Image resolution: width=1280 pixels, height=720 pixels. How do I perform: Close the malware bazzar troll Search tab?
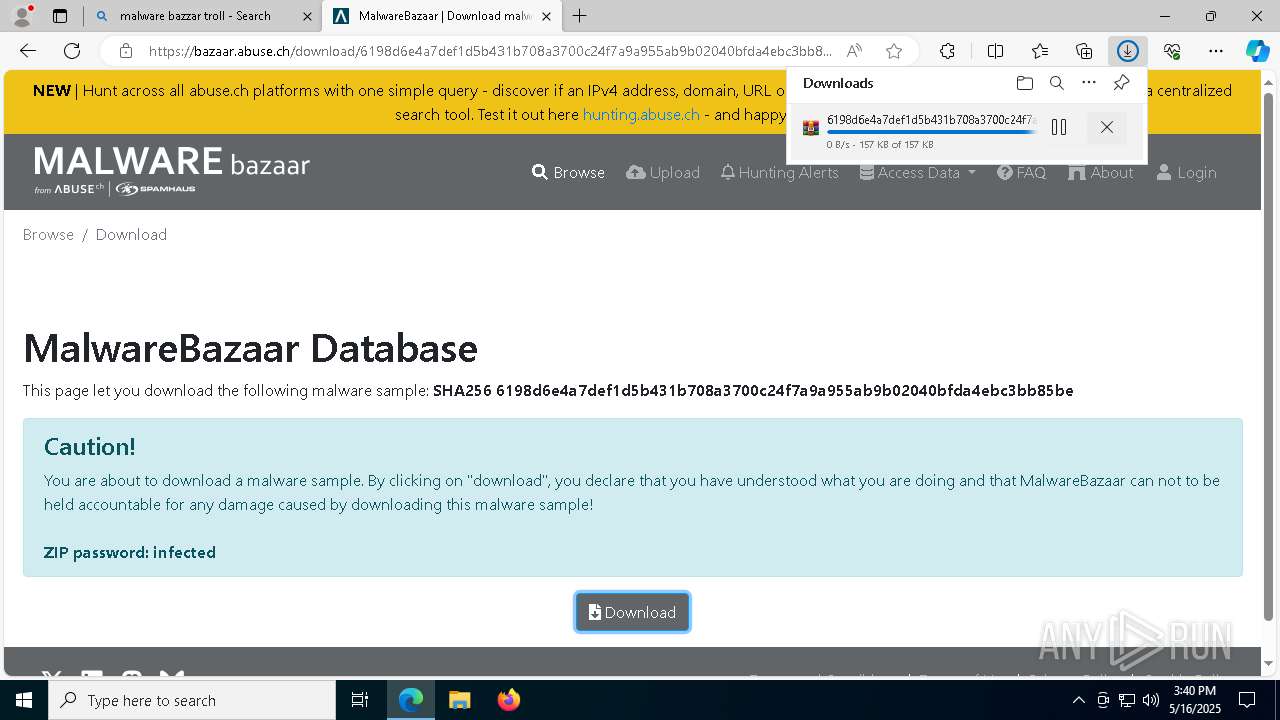(x=307, y=16)
